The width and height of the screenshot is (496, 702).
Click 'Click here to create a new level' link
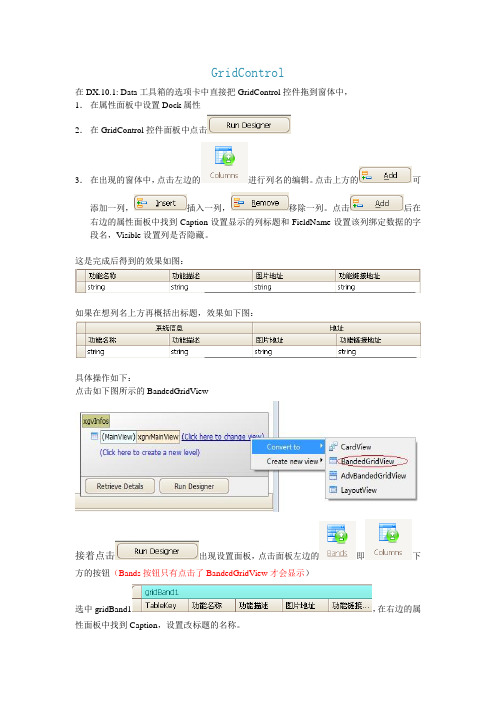[150, 452]
